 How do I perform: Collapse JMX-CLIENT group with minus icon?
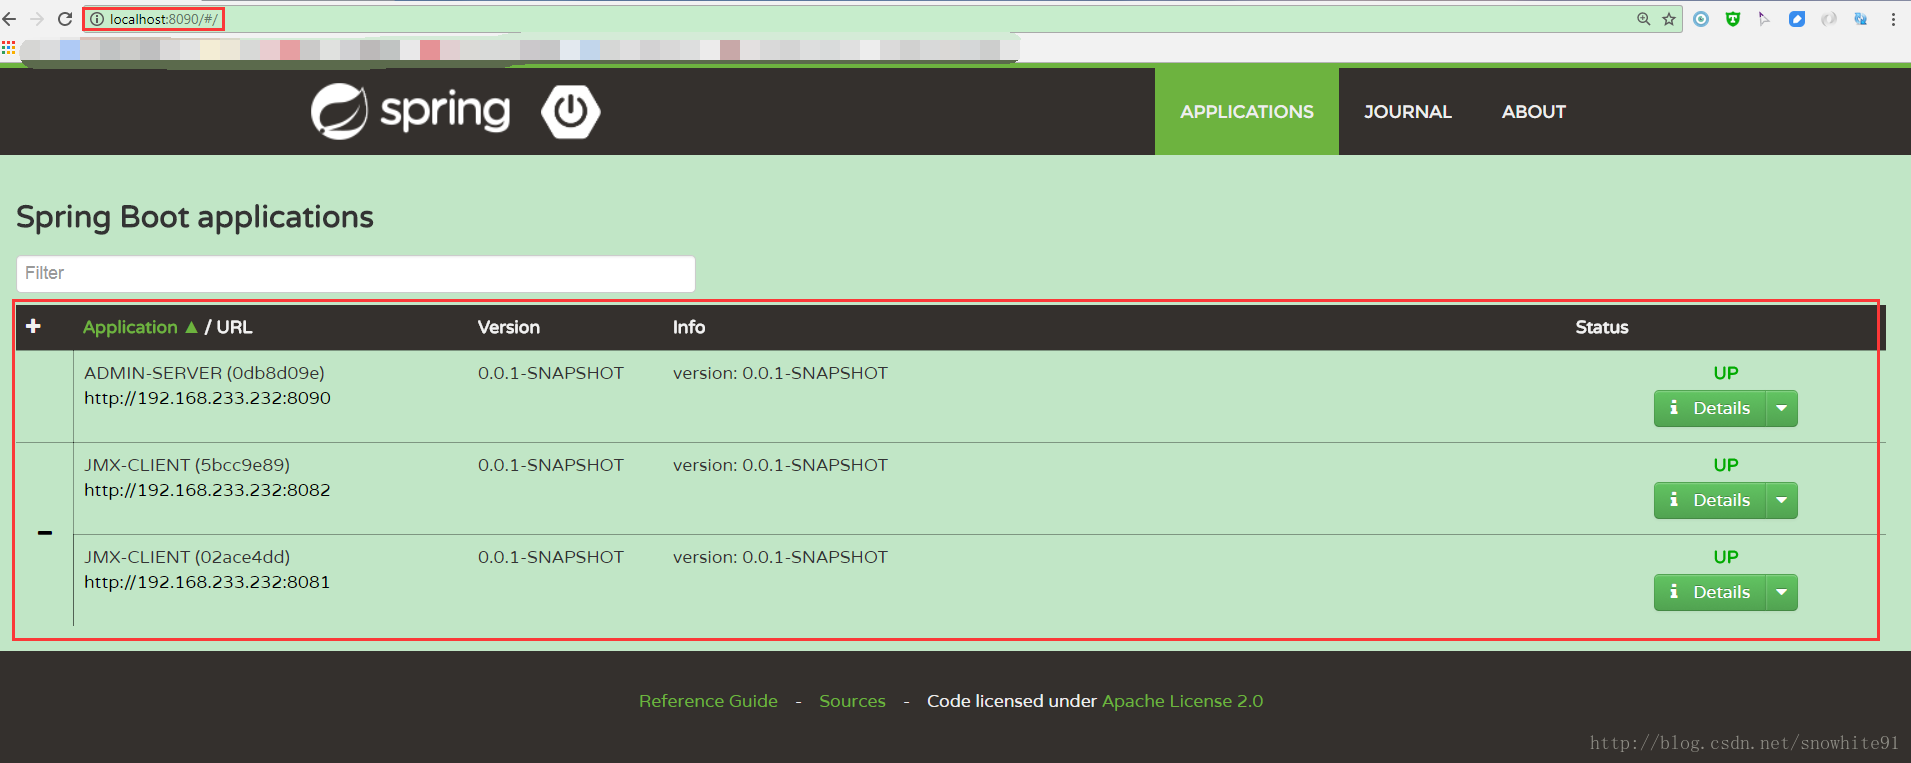coord(45,533)
